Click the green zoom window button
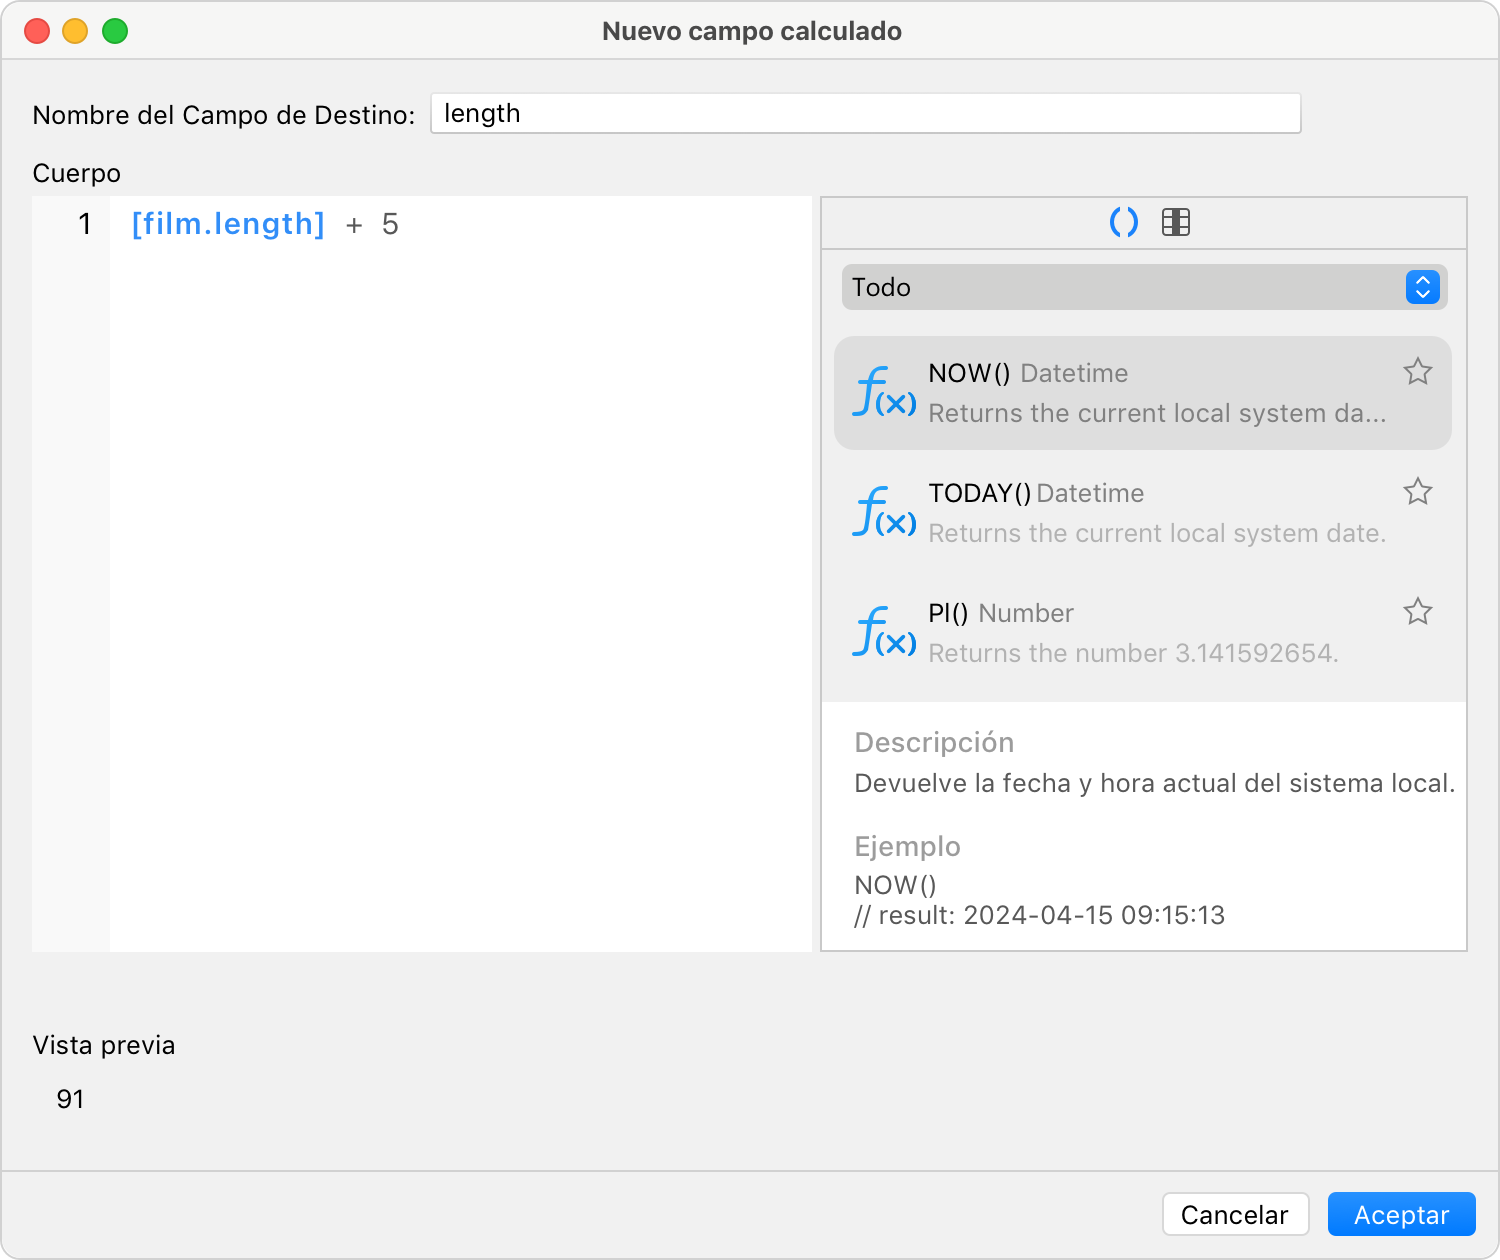The image size is (1500, 1260). 115,31
